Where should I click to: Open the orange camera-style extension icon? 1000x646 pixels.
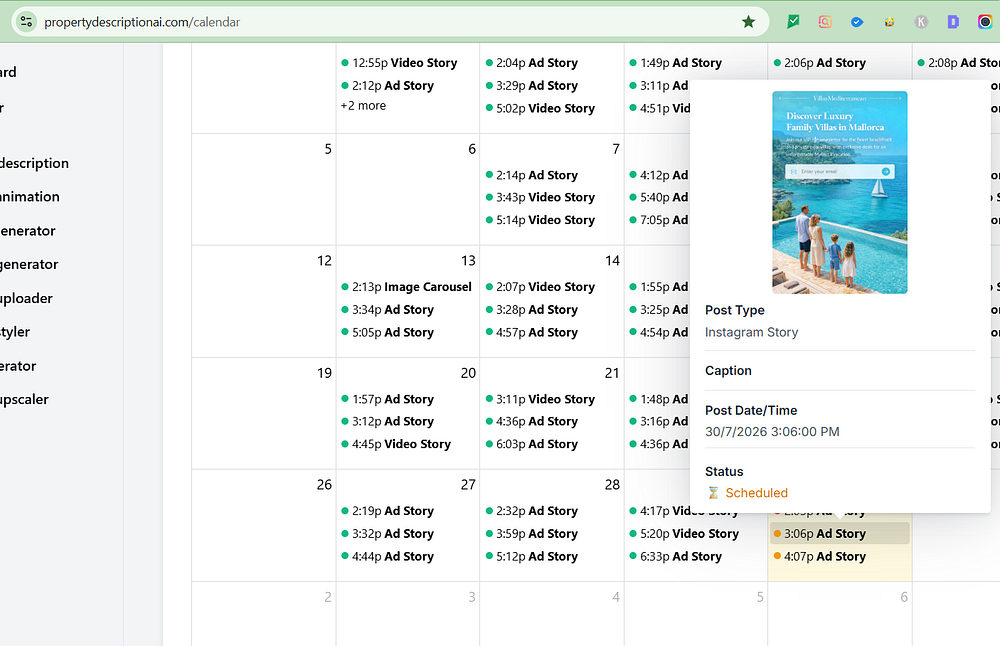825,22
